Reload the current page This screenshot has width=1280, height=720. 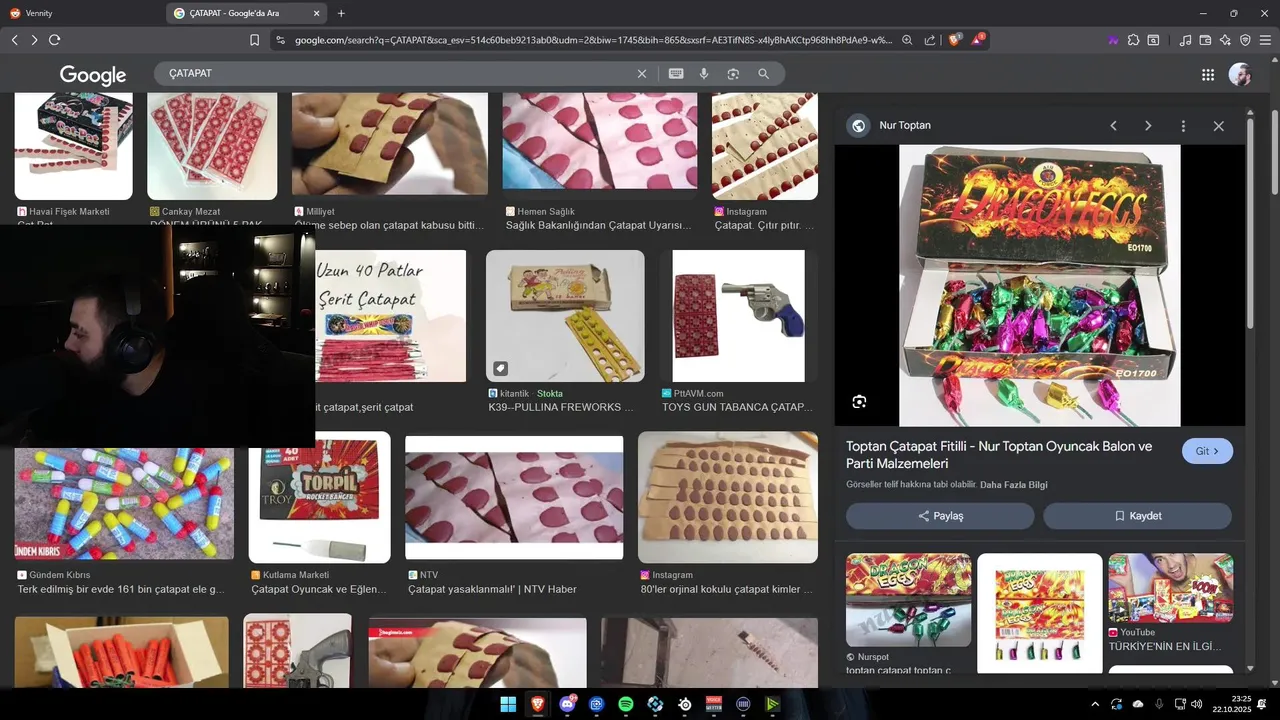point(54,40)
